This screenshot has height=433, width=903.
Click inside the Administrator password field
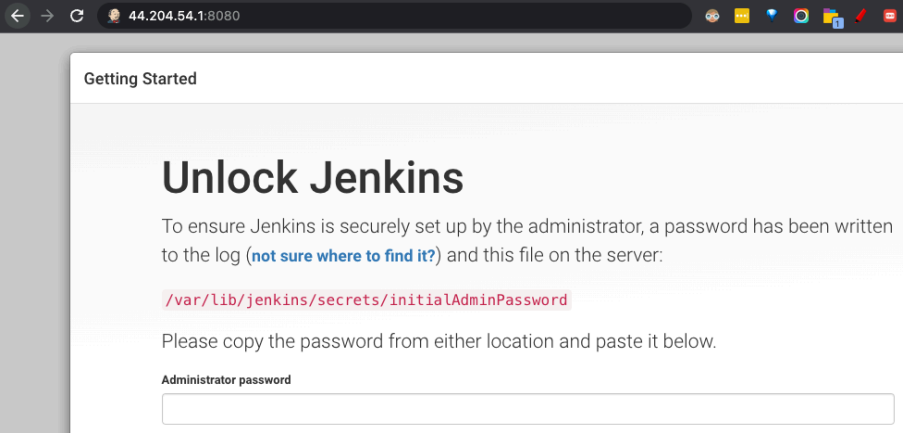(x=528, y=409)
